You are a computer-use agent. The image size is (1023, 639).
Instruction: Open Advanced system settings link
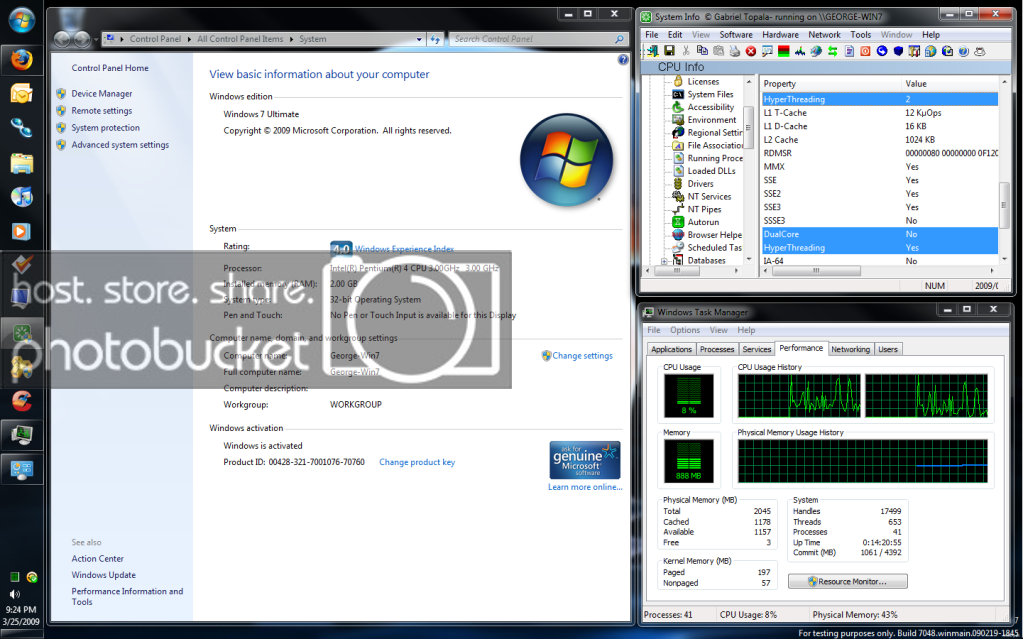tap(120, 145)
